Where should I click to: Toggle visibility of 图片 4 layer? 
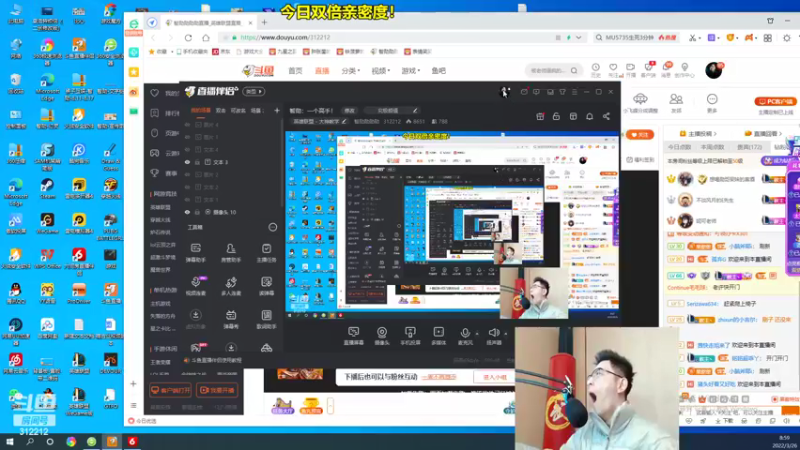187,124
